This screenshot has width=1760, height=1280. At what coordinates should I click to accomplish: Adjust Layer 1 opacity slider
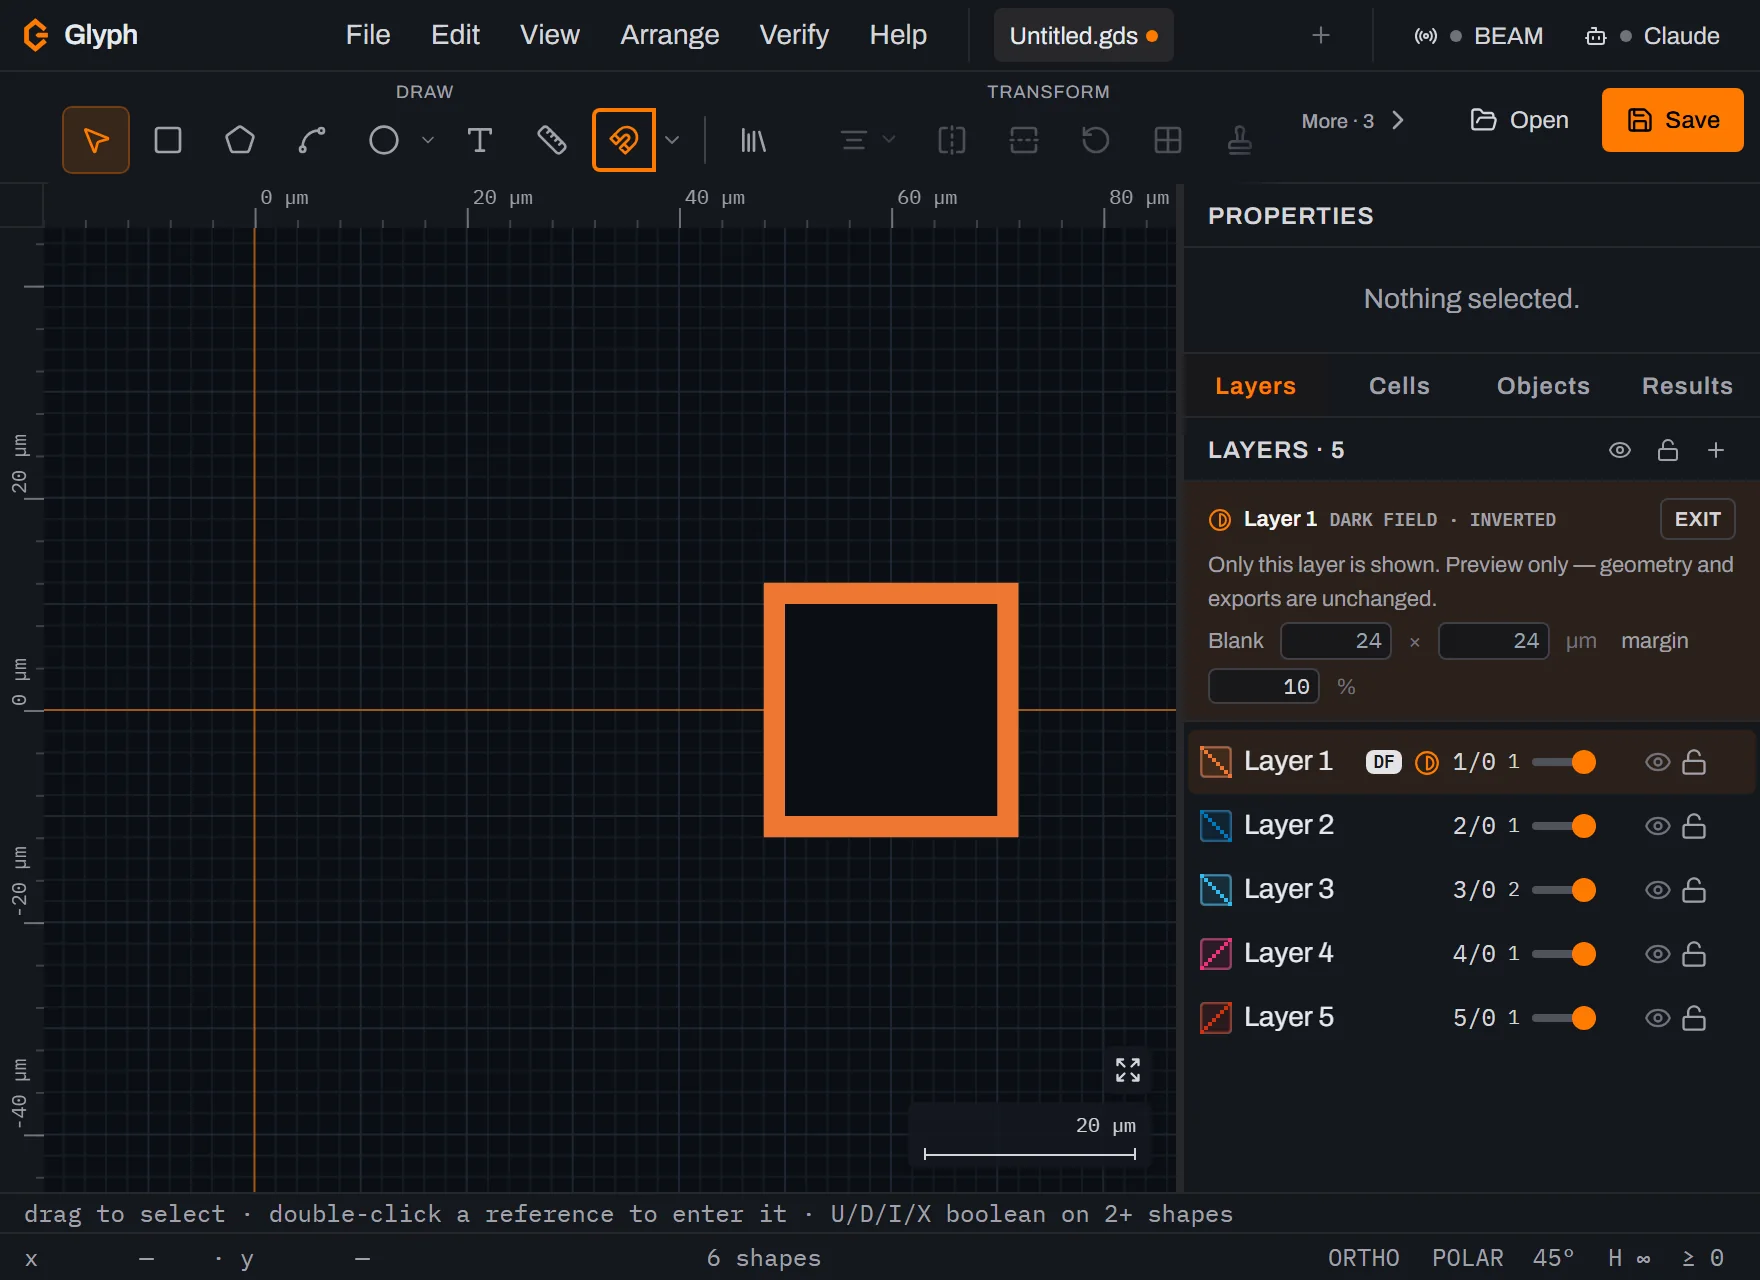(x=1564, y=762)
